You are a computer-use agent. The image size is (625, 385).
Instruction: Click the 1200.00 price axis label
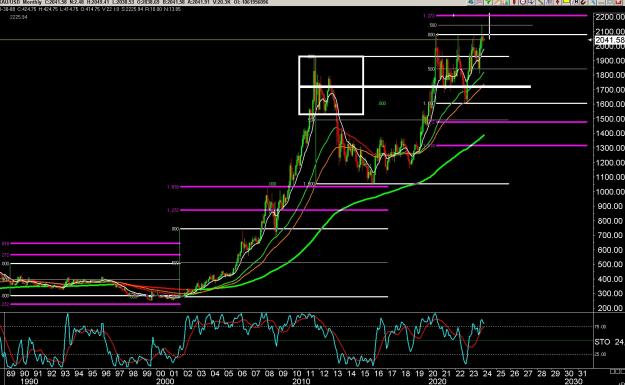point(609,163)
